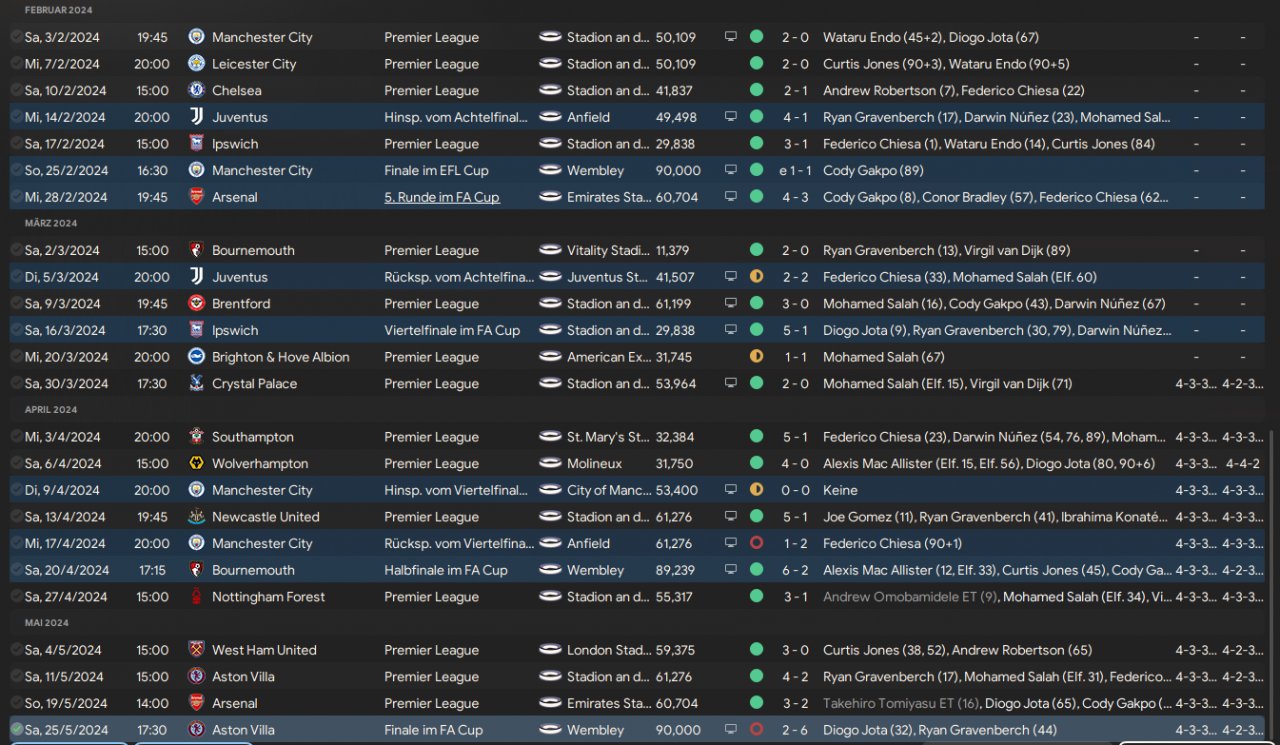Click the Newcastle United badge icon
Screen dimensions: 1280x745
pos(196,517)
